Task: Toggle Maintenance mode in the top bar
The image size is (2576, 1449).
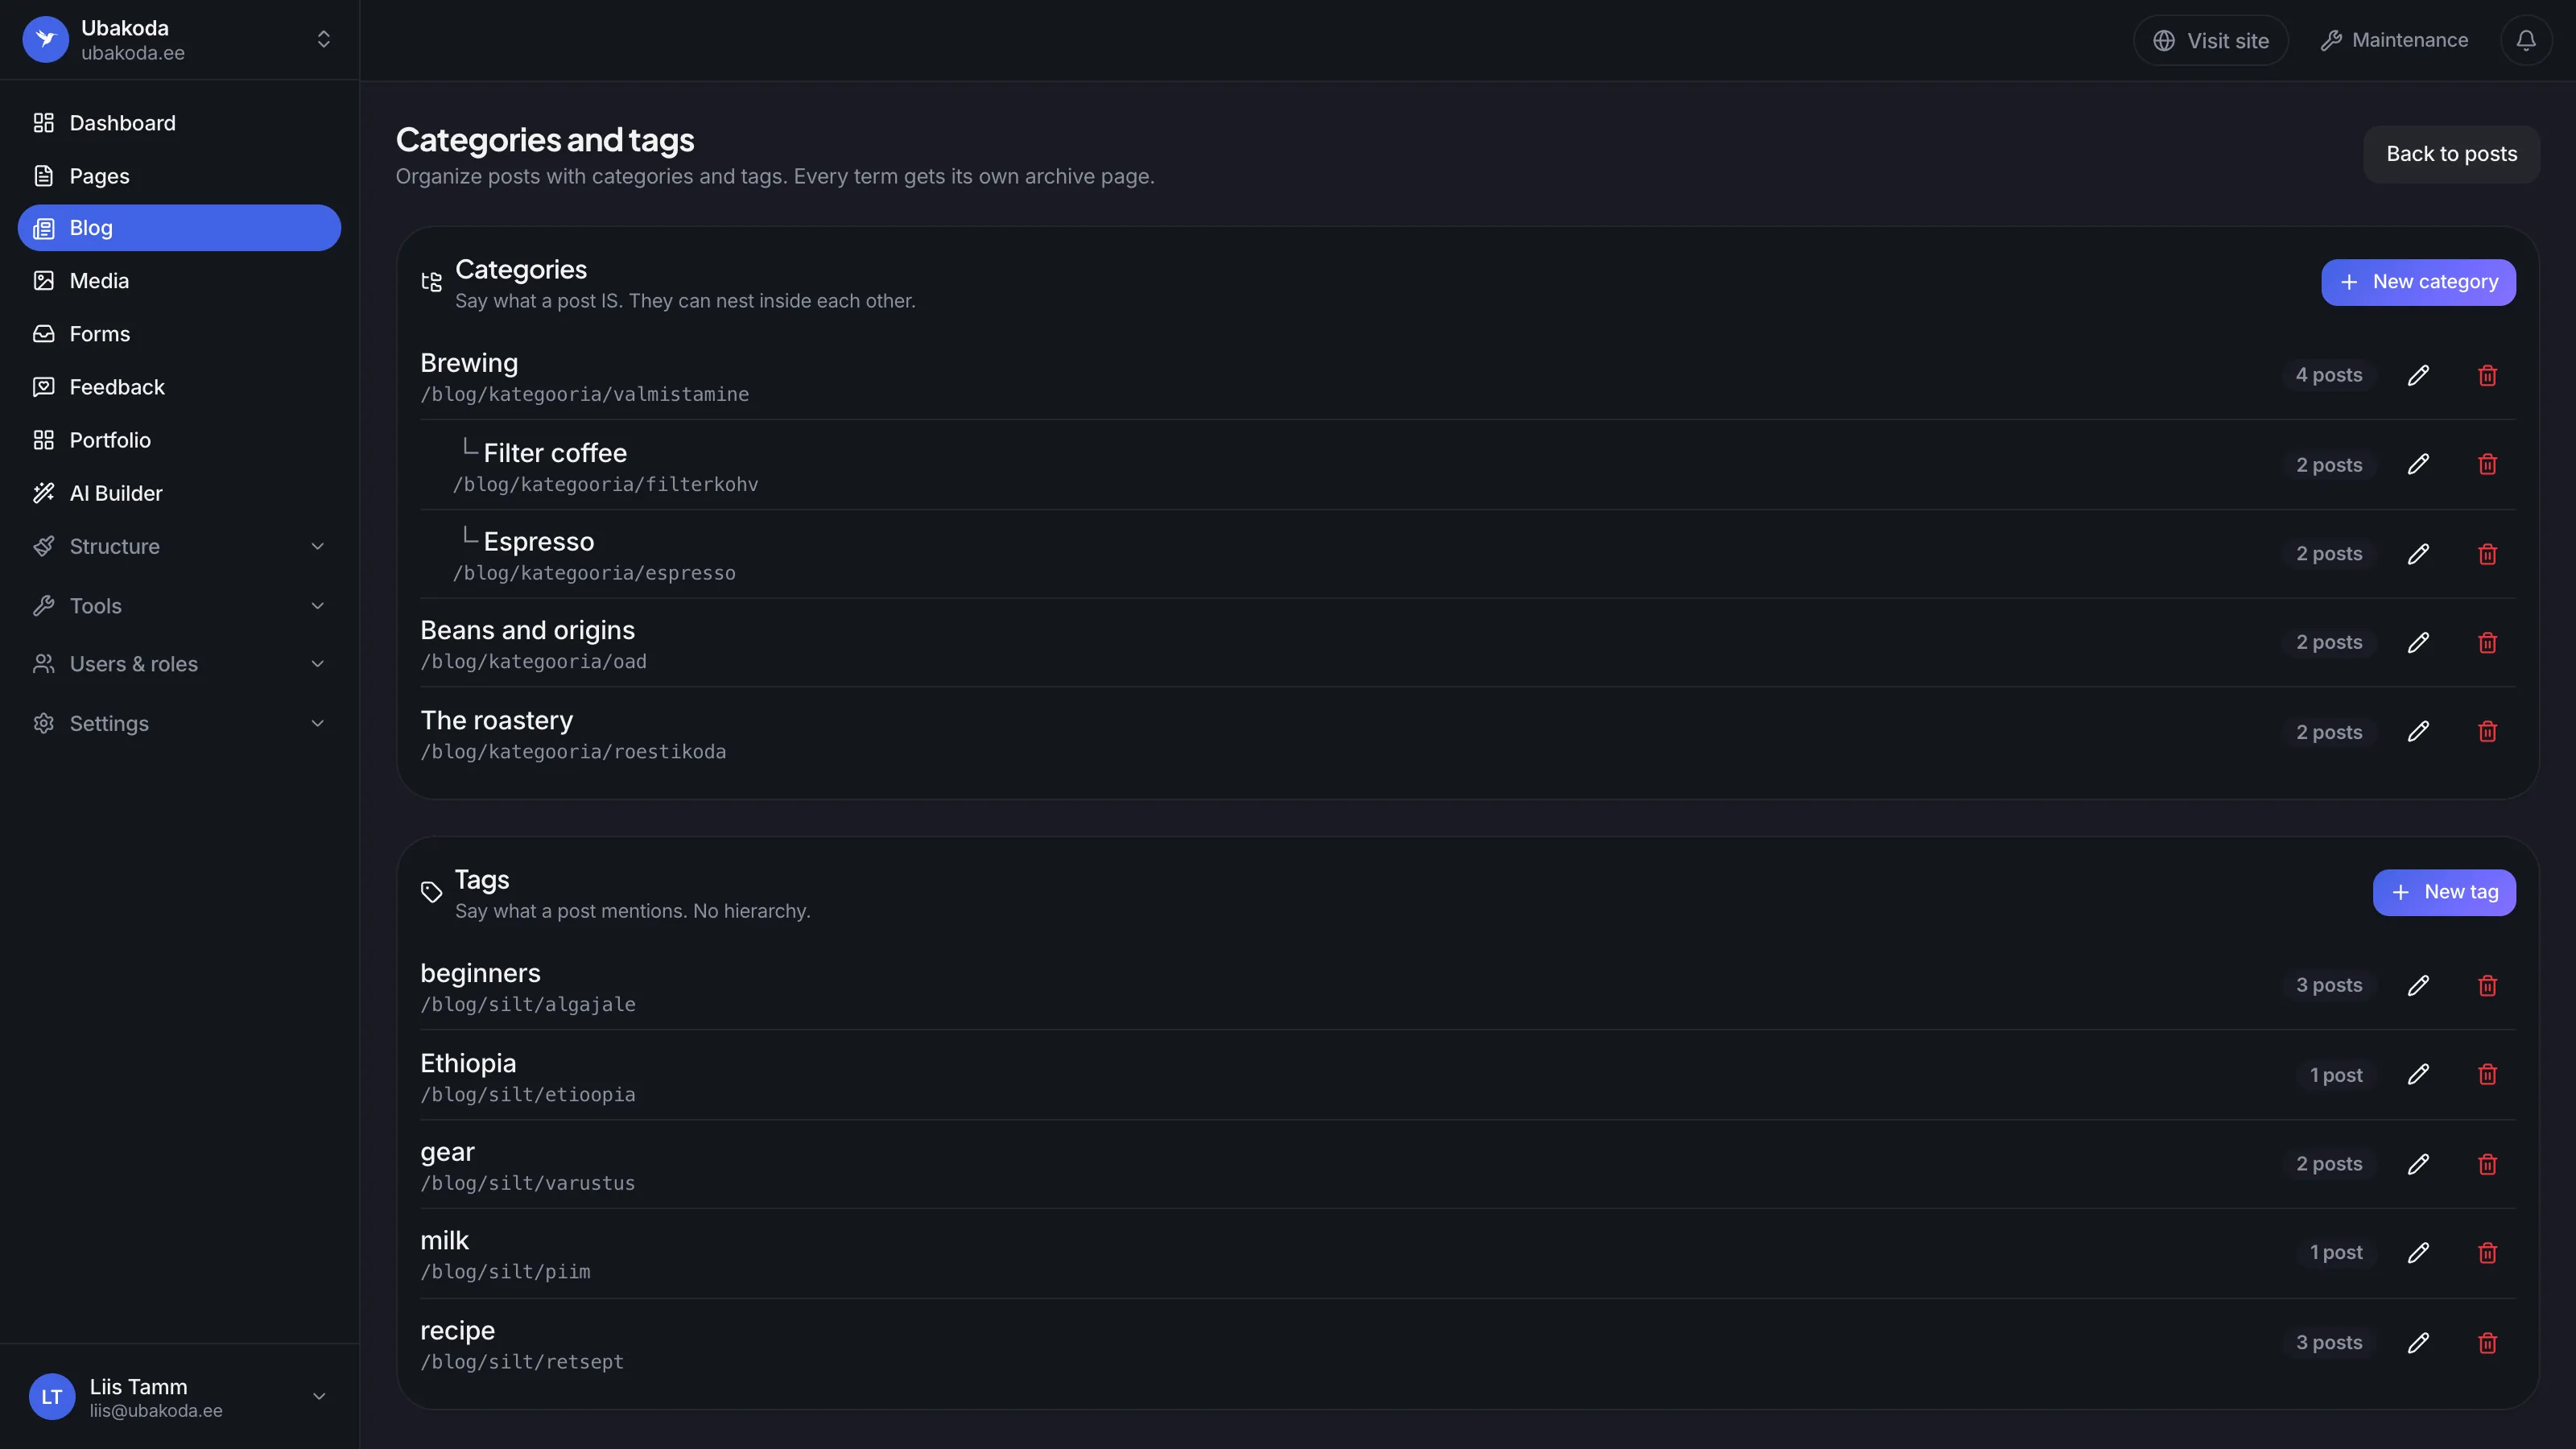Action: [x=2394, y=40]
